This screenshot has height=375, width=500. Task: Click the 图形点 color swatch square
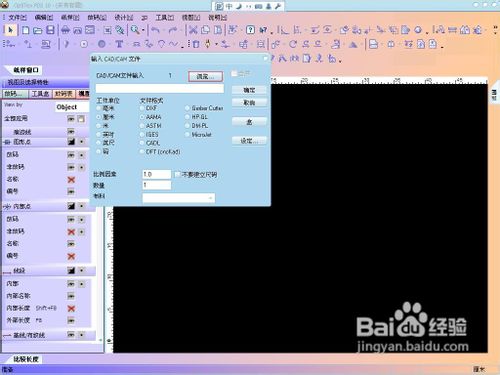coord(71,142)
